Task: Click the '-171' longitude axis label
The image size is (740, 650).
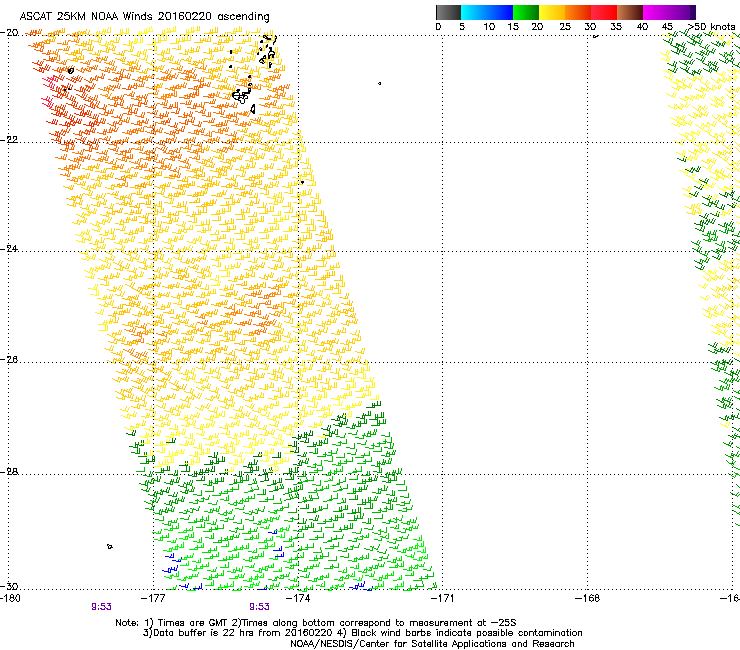Action: 443,598
